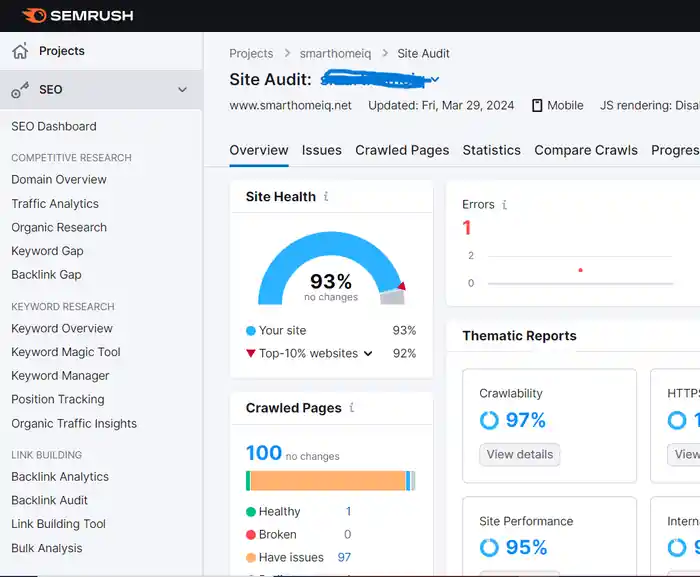Open the Progress tab
700x577 pixels.
tap(675, 151)
